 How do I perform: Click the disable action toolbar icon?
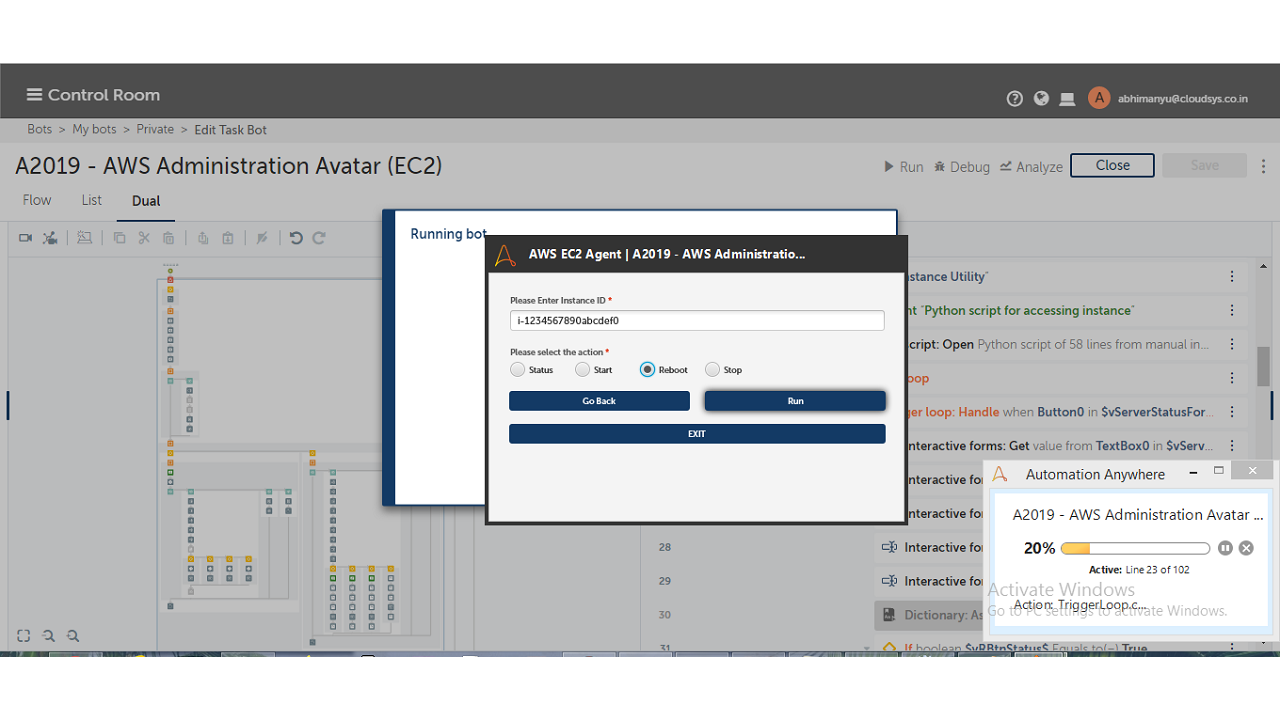pyautogui.click(x=262, y=238)
